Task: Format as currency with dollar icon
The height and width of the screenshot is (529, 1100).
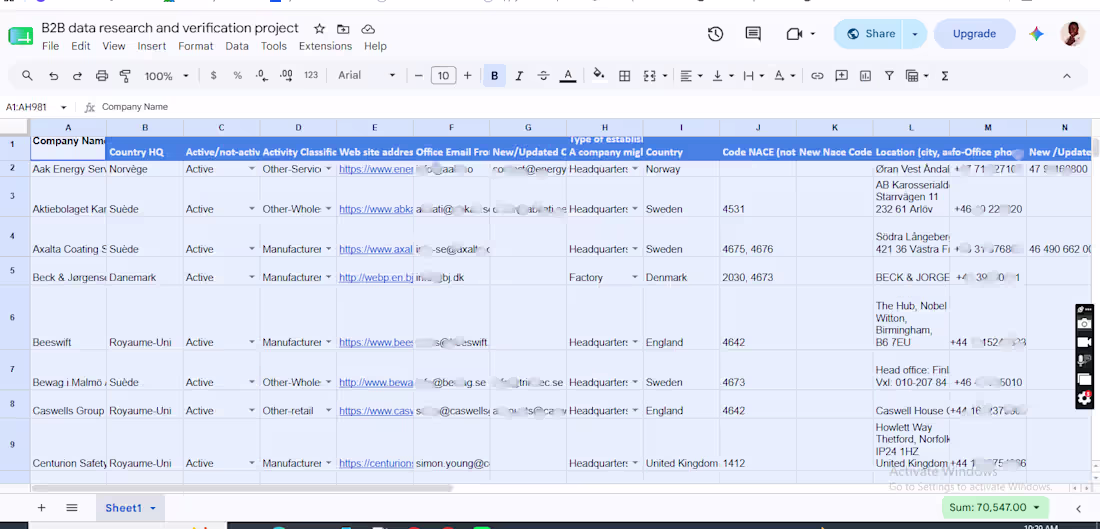Action: click(213, 76)
